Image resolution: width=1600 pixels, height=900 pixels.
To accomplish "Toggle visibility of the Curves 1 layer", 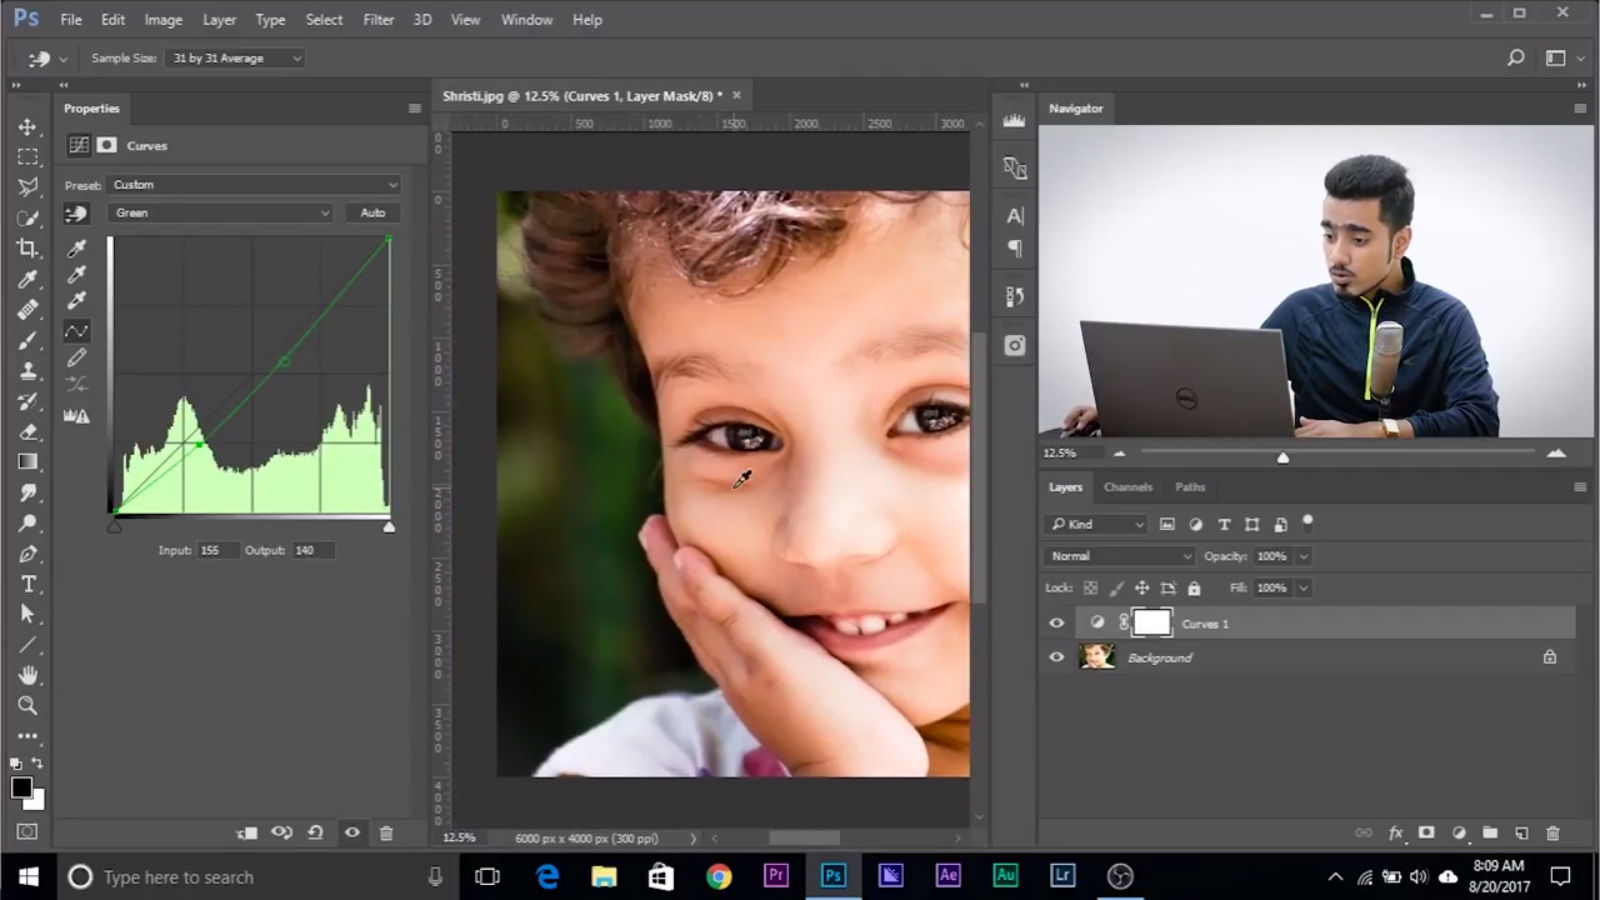I will (1056, 623).
